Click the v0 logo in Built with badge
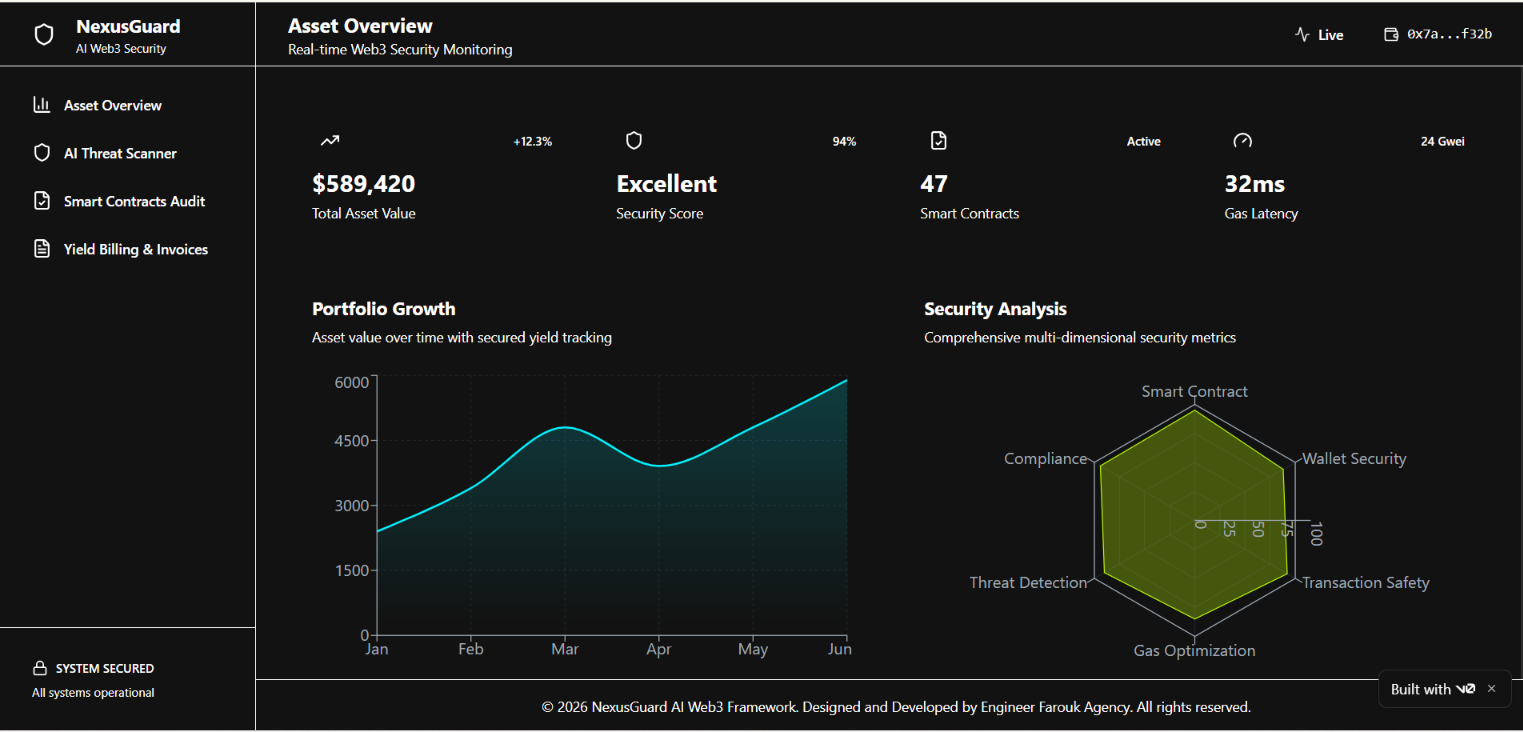The image size is (1523, 732). point(1465,689)
